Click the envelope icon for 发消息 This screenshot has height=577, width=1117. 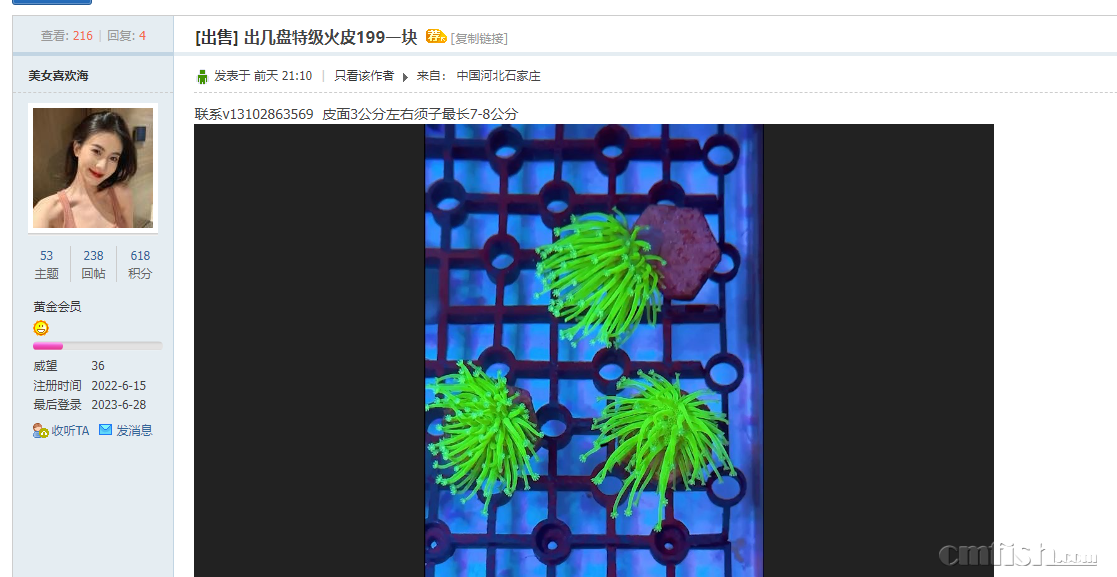105,430
